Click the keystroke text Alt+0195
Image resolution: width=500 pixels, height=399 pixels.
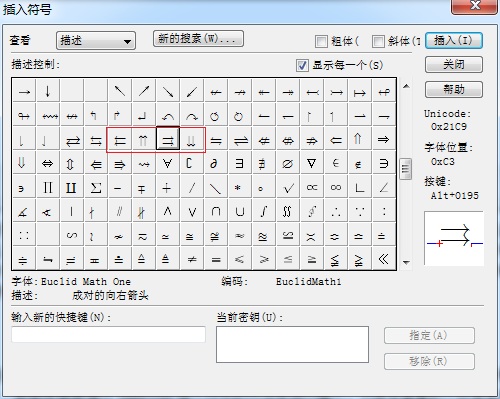454,196
